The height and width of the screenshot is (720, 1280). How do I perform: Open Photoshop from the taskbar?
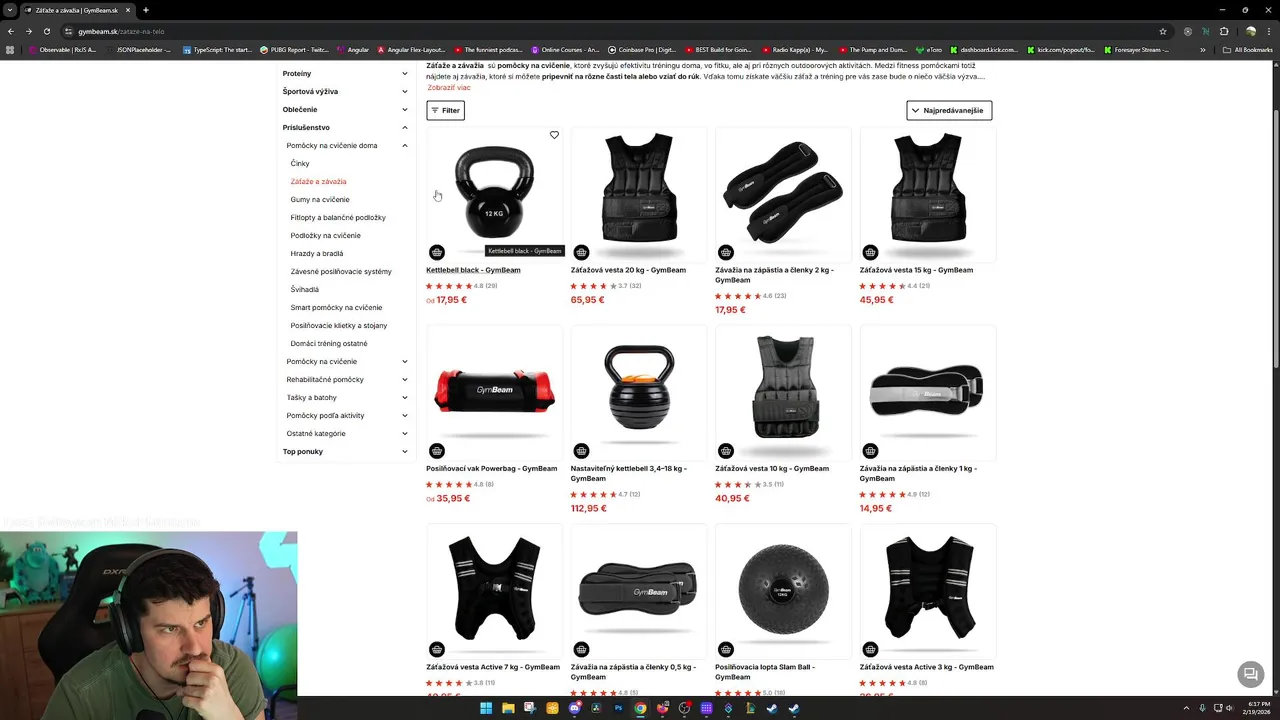click(x=618, y=708)
